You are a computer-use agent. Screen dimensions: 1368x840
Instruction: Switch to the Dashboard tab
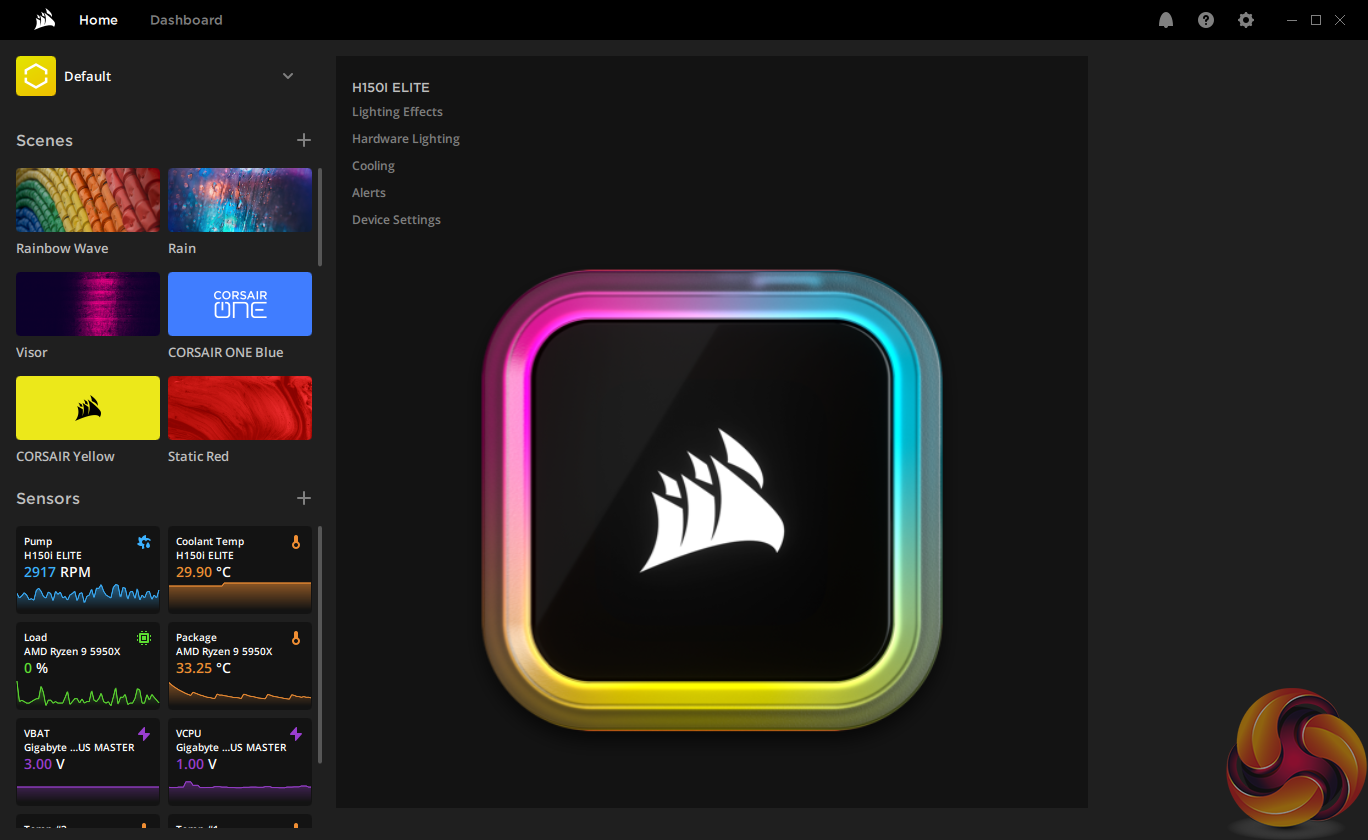186,20
